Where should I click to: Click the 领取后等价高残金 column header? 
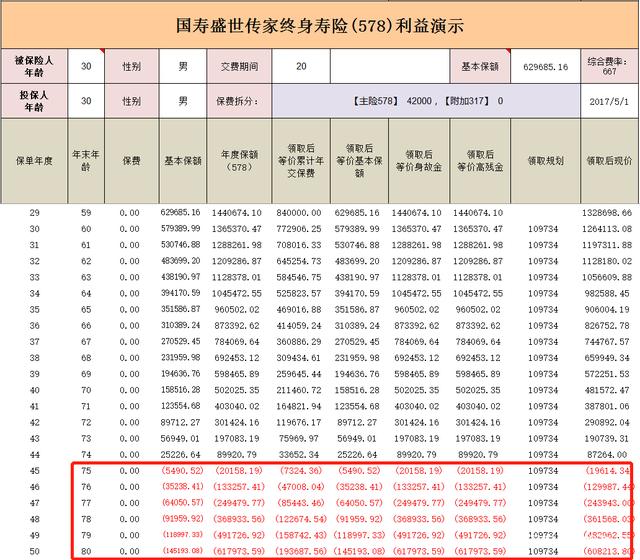pyautogui.click(x=480, y=161)
